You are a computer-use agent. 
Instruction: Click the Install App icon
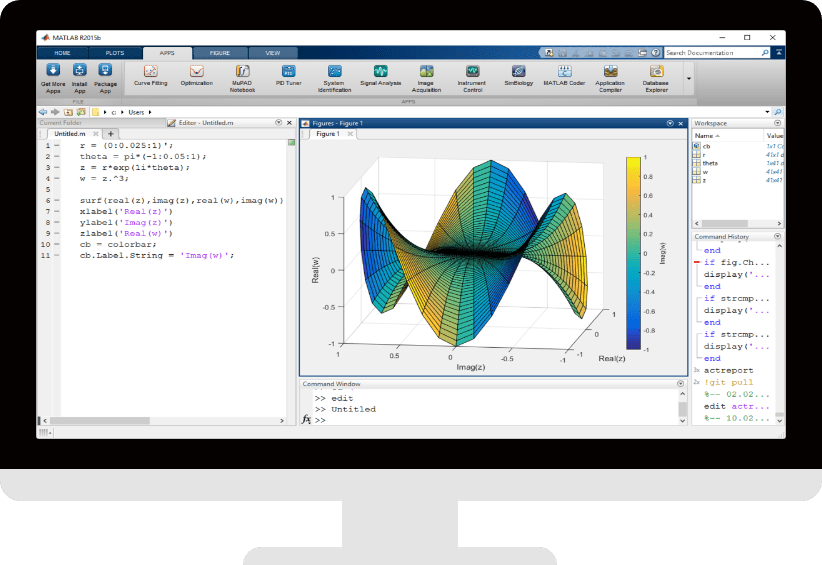click(79, 78)
